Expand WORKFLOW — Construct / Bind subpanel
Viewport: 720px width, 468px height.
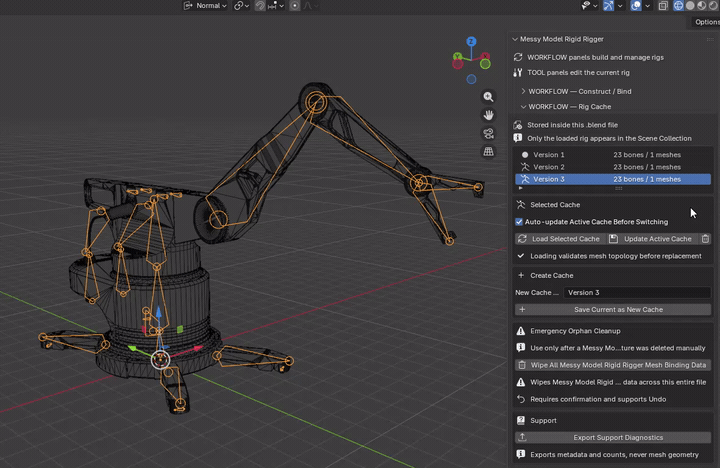(523, 91)
